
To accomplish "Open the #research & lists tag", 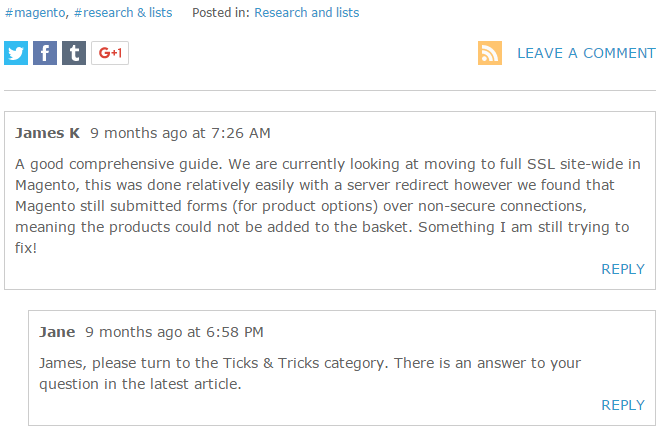I will 123,13.
